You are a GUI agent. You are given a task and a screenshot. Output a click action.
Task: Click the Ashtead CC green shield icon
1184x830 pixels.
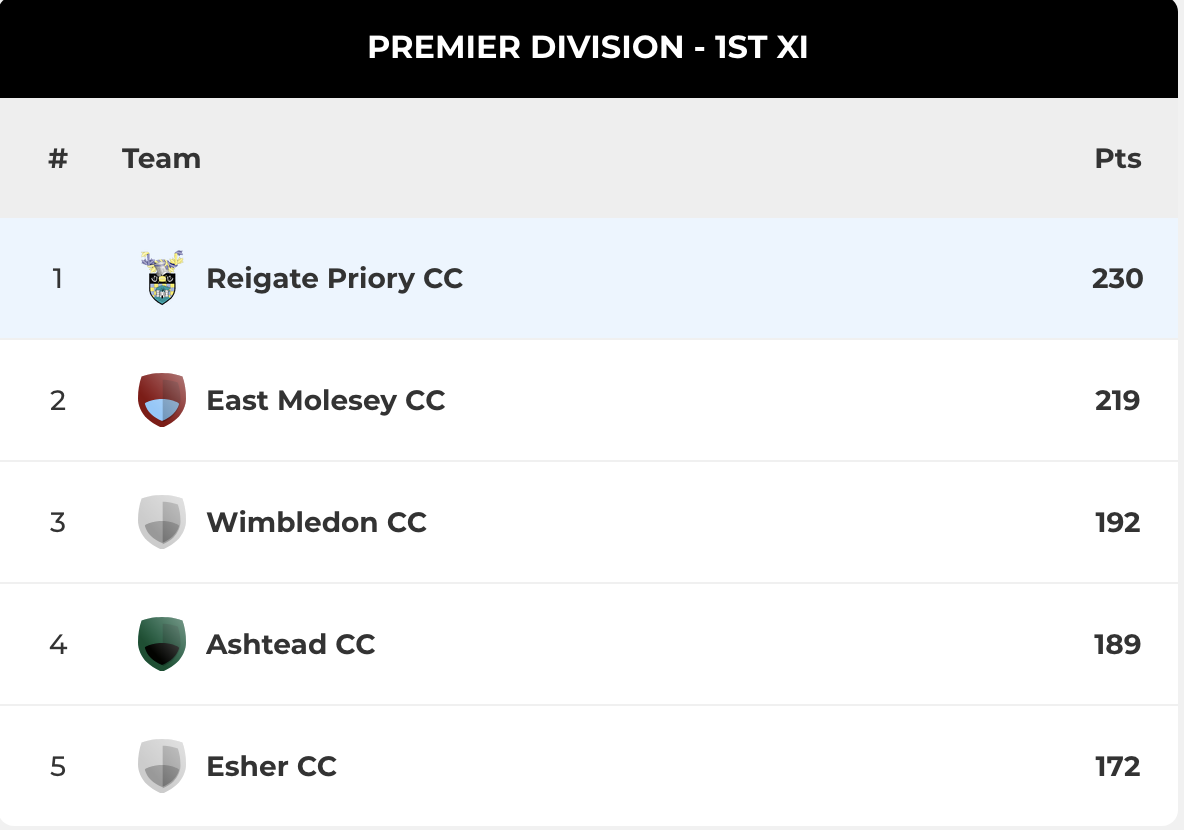click(x=162, y=644)
